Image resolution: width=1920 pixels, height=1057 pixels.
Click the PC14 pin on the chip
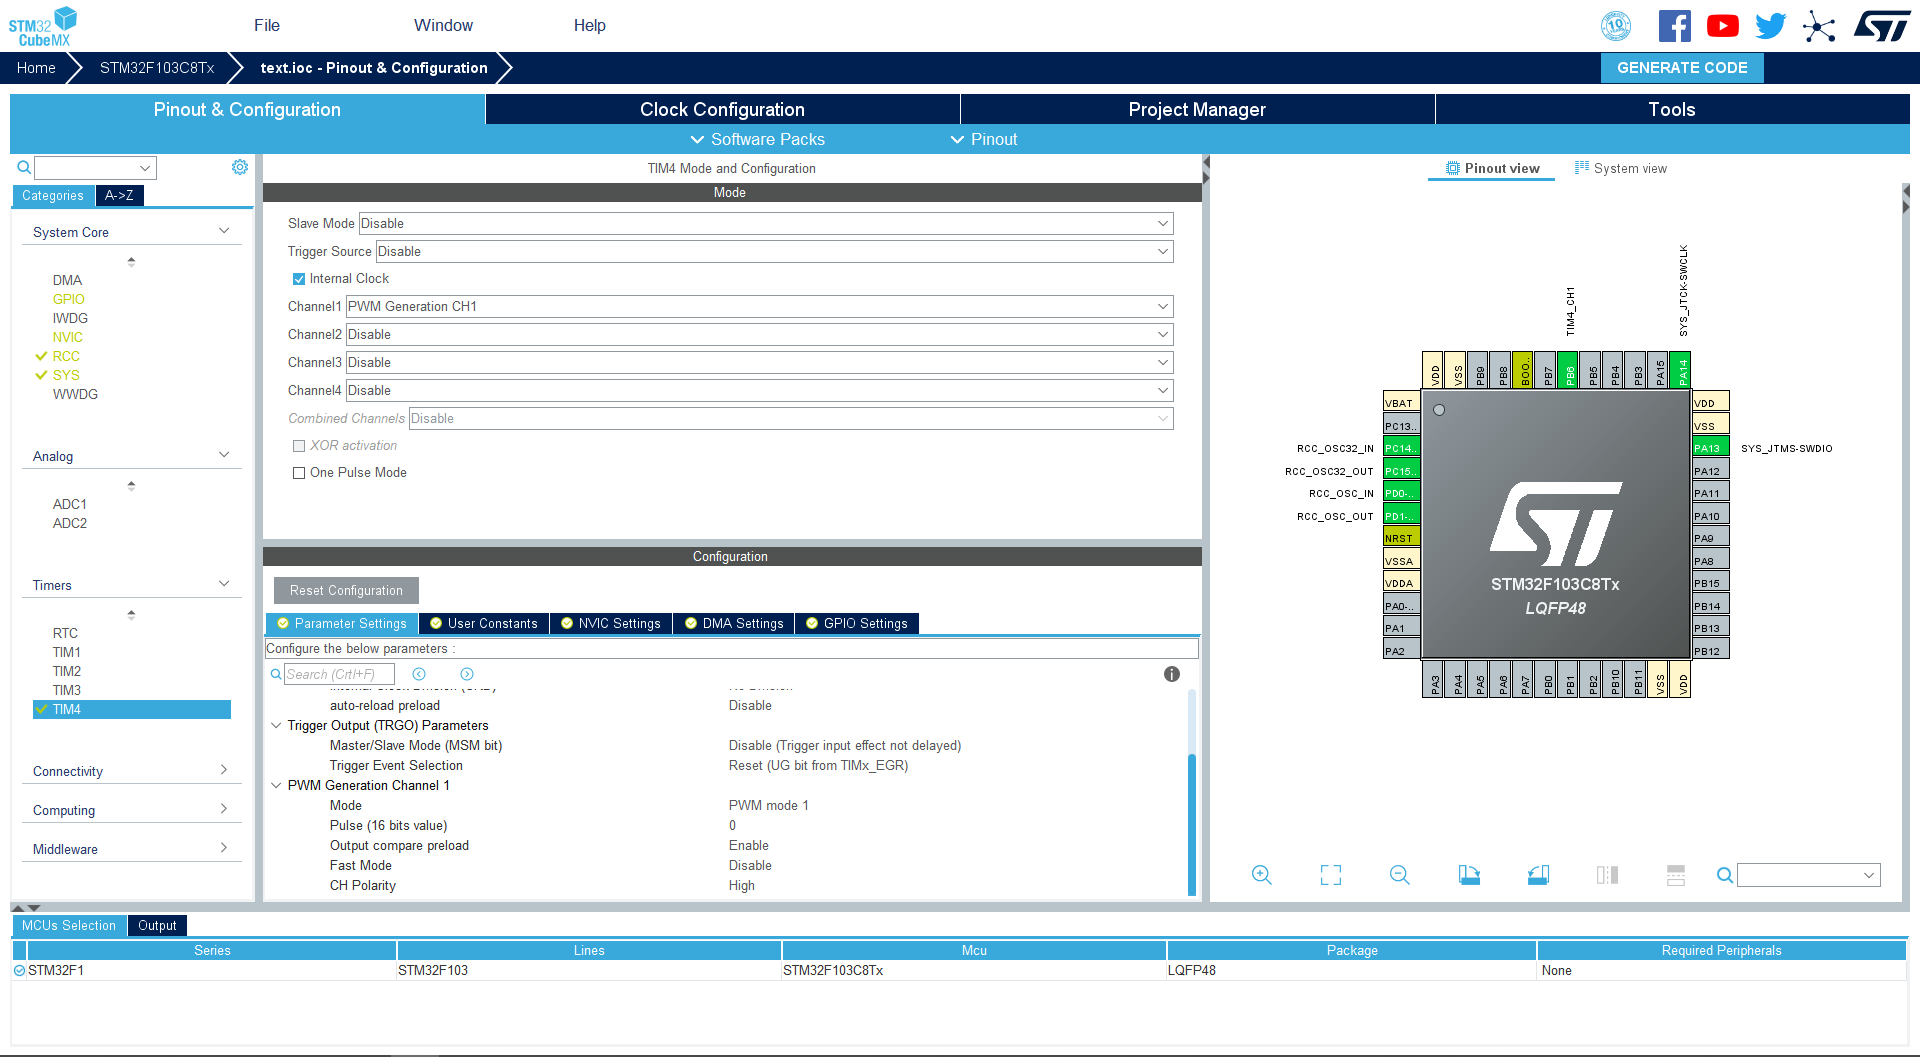1401,448
